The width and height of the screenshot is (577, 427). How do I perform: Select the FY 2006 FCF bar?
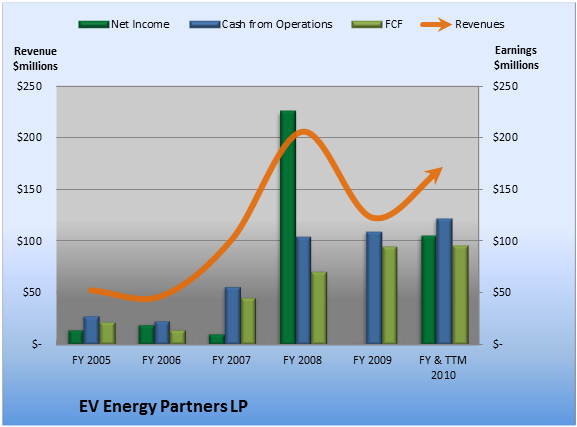[x=178, y=338]
